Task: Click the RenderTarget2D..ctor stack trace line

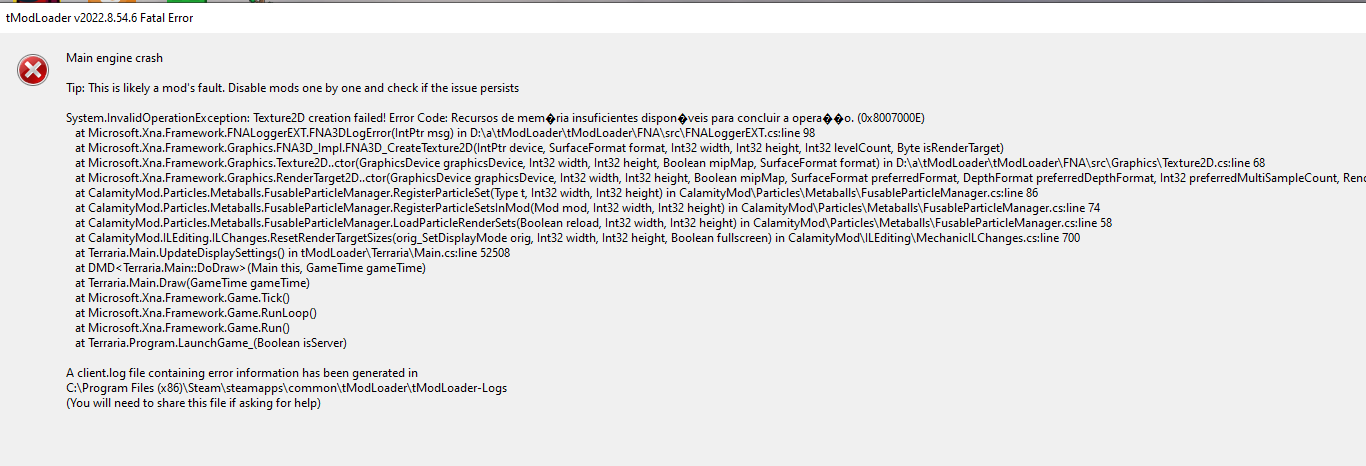Action: pos(700,178)
